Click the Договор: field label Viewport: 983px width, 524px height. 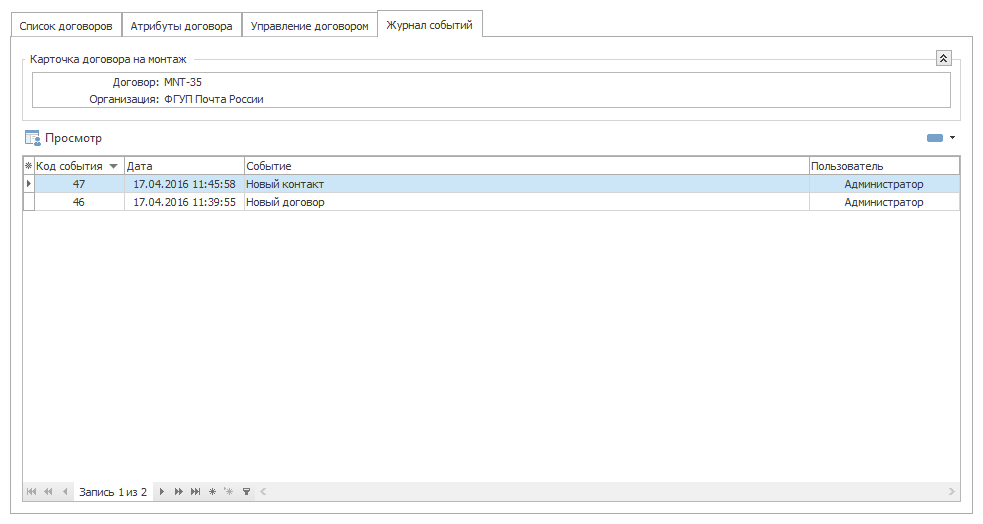[x=136, y=82]
